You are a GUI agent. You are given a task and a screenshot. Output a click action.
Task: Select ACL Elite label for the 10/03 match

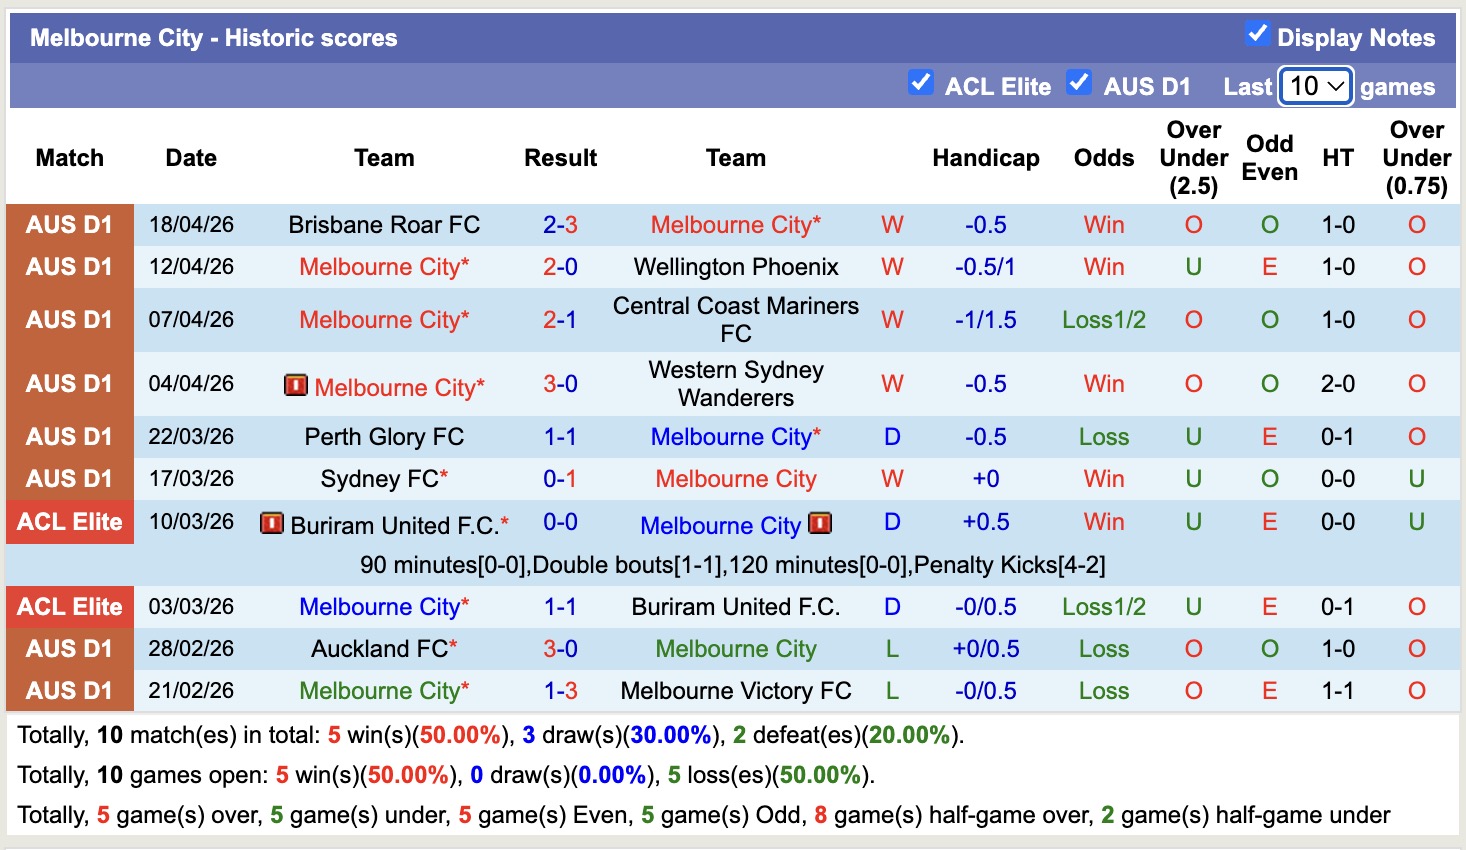(70, 522)
